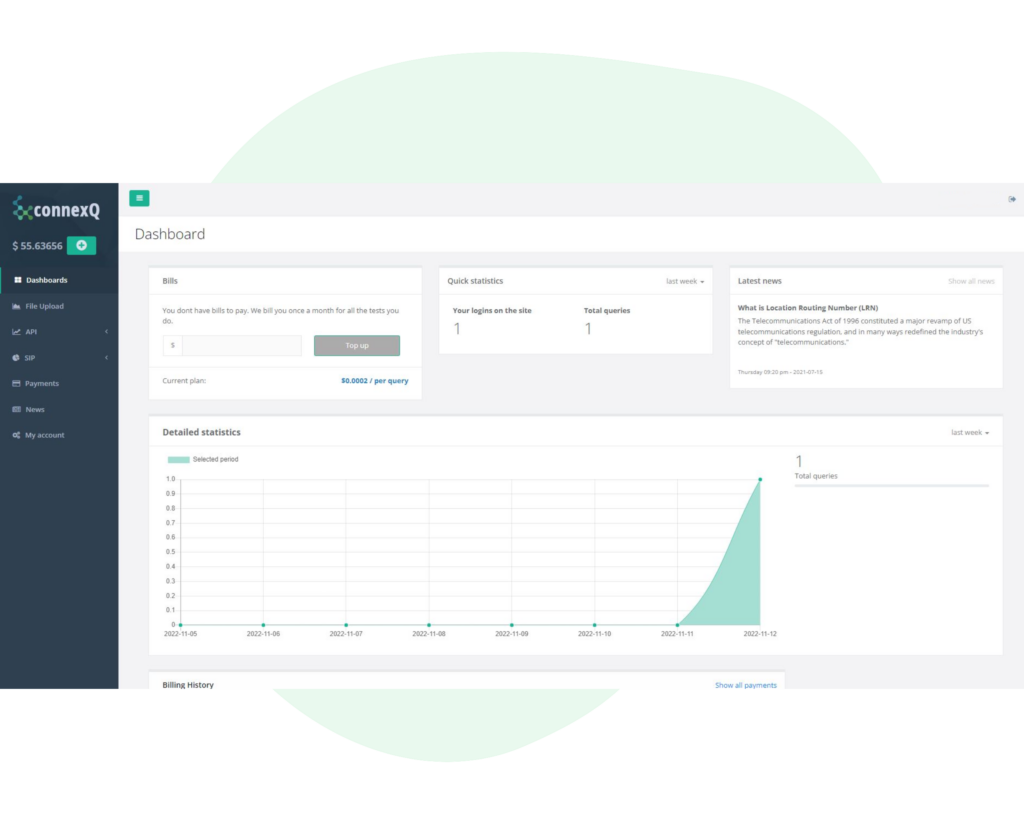1024x836 pixels.
Task: Click the logout icon at top right
Action: pos(1011,200)
